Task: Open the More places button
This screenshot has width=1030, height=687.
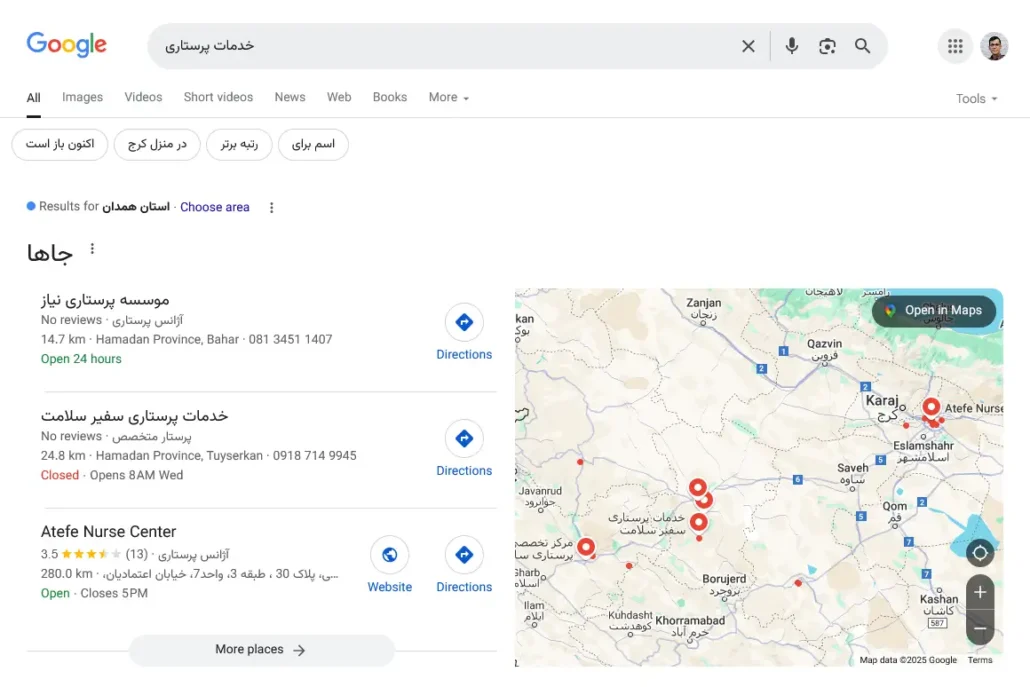Action: coord(262,650)
